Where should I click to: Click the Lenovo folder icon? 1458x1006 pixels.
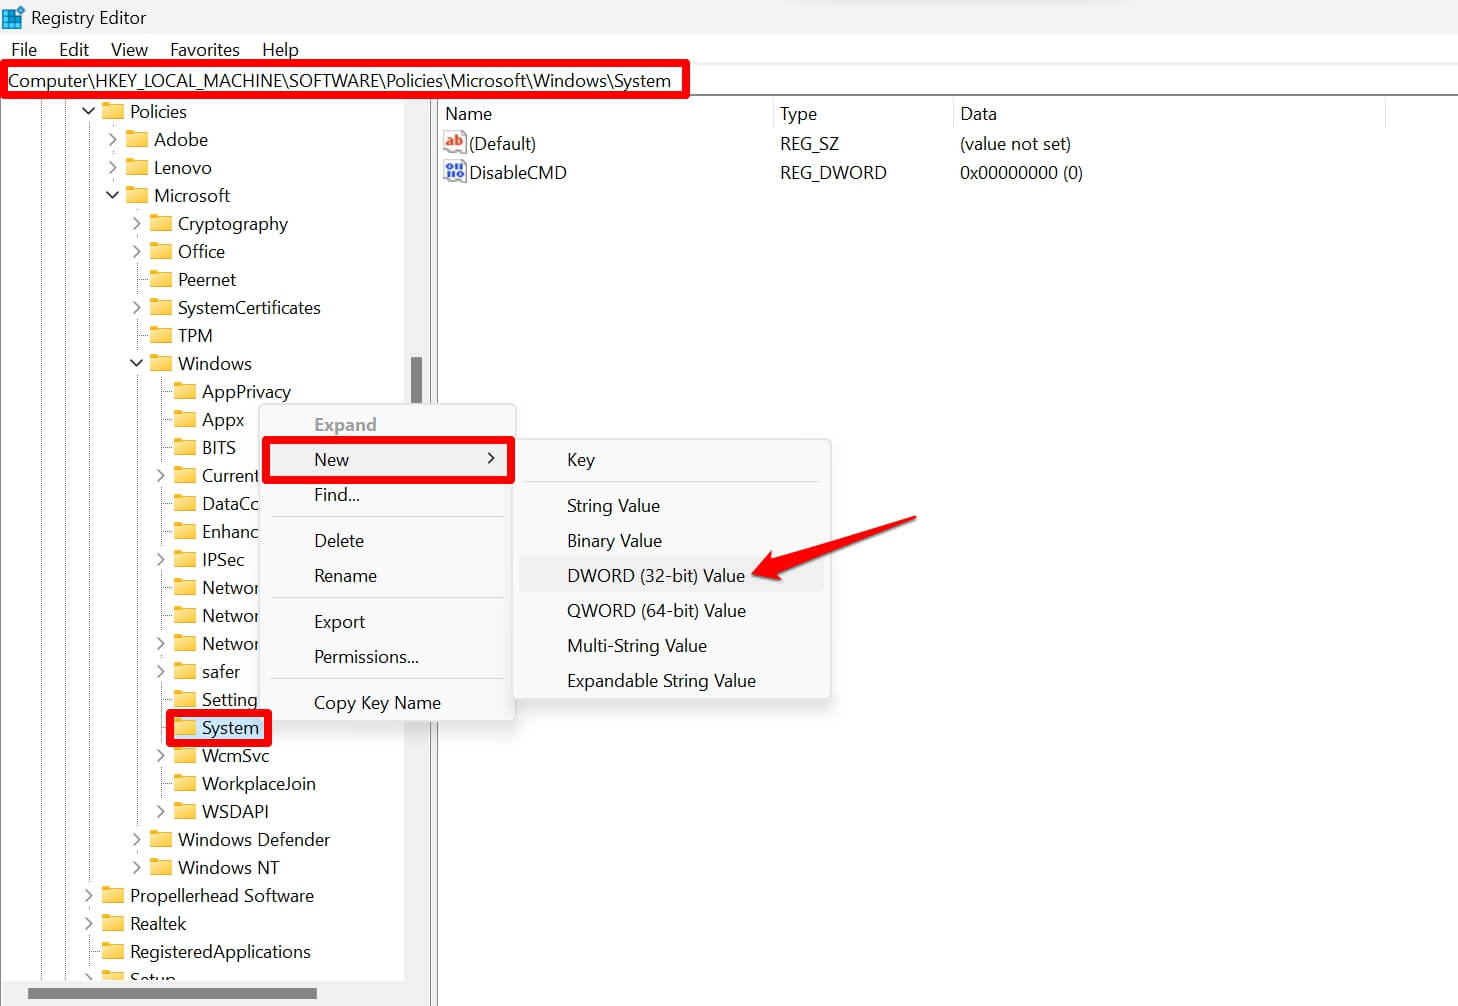(x=137, y=167)
